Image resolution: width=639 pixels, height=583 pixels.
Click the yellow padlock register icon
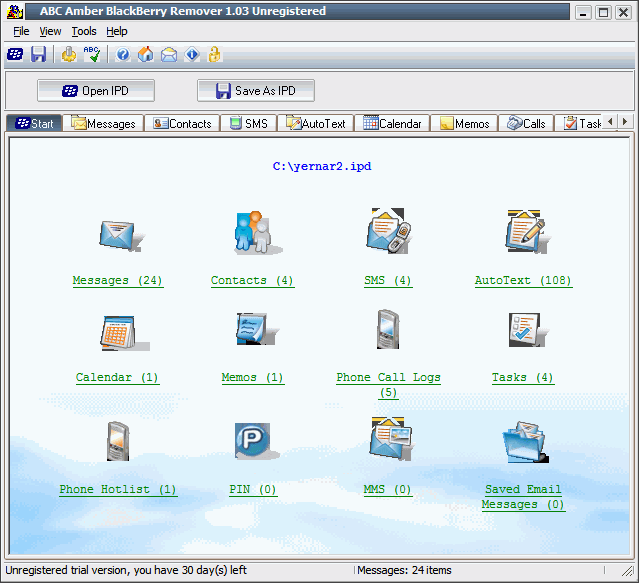(214, 54)
